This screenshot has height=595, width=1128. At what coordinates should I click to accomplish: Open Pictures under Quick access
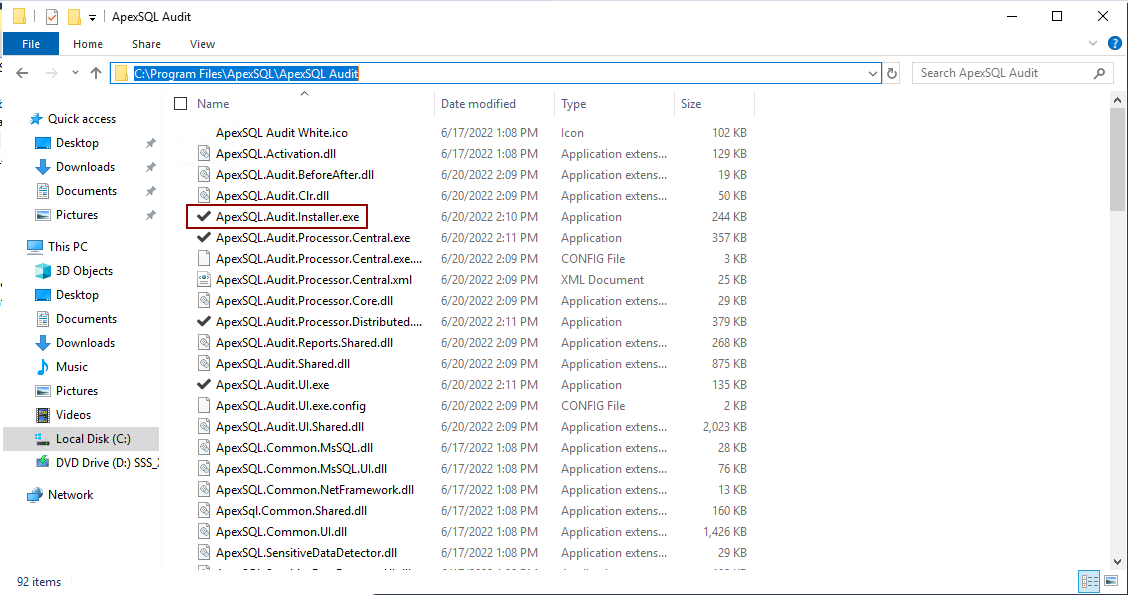pyautogui.click(x=77, y=215)
